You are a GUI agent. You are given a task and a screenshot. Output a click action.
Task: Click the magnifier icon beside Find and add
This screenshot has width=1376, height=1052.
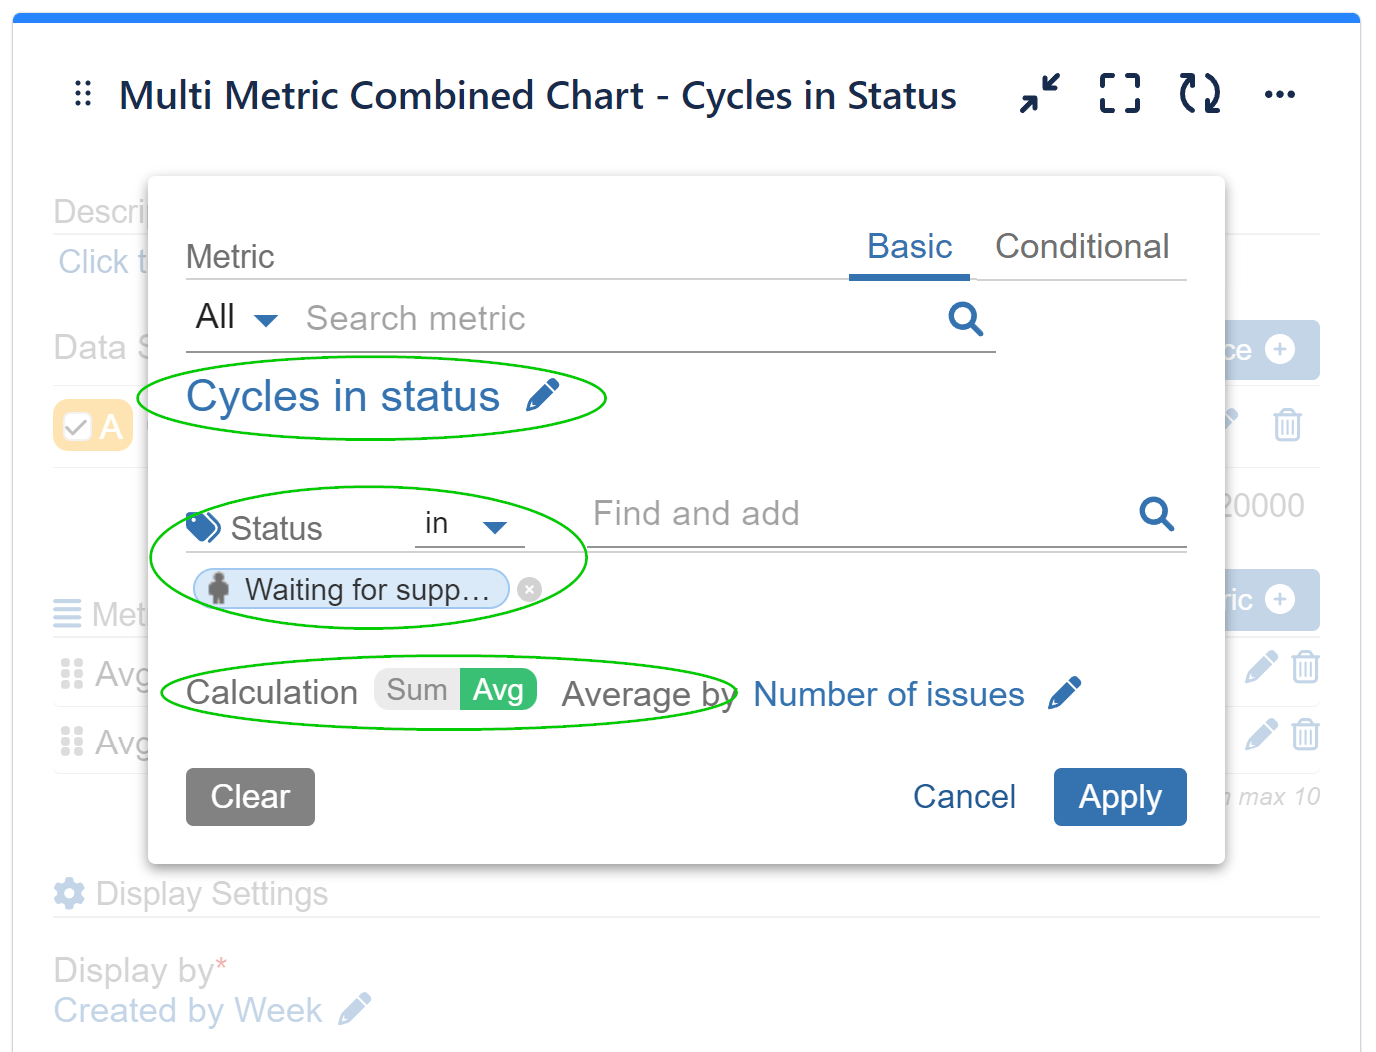[1156, 514]
